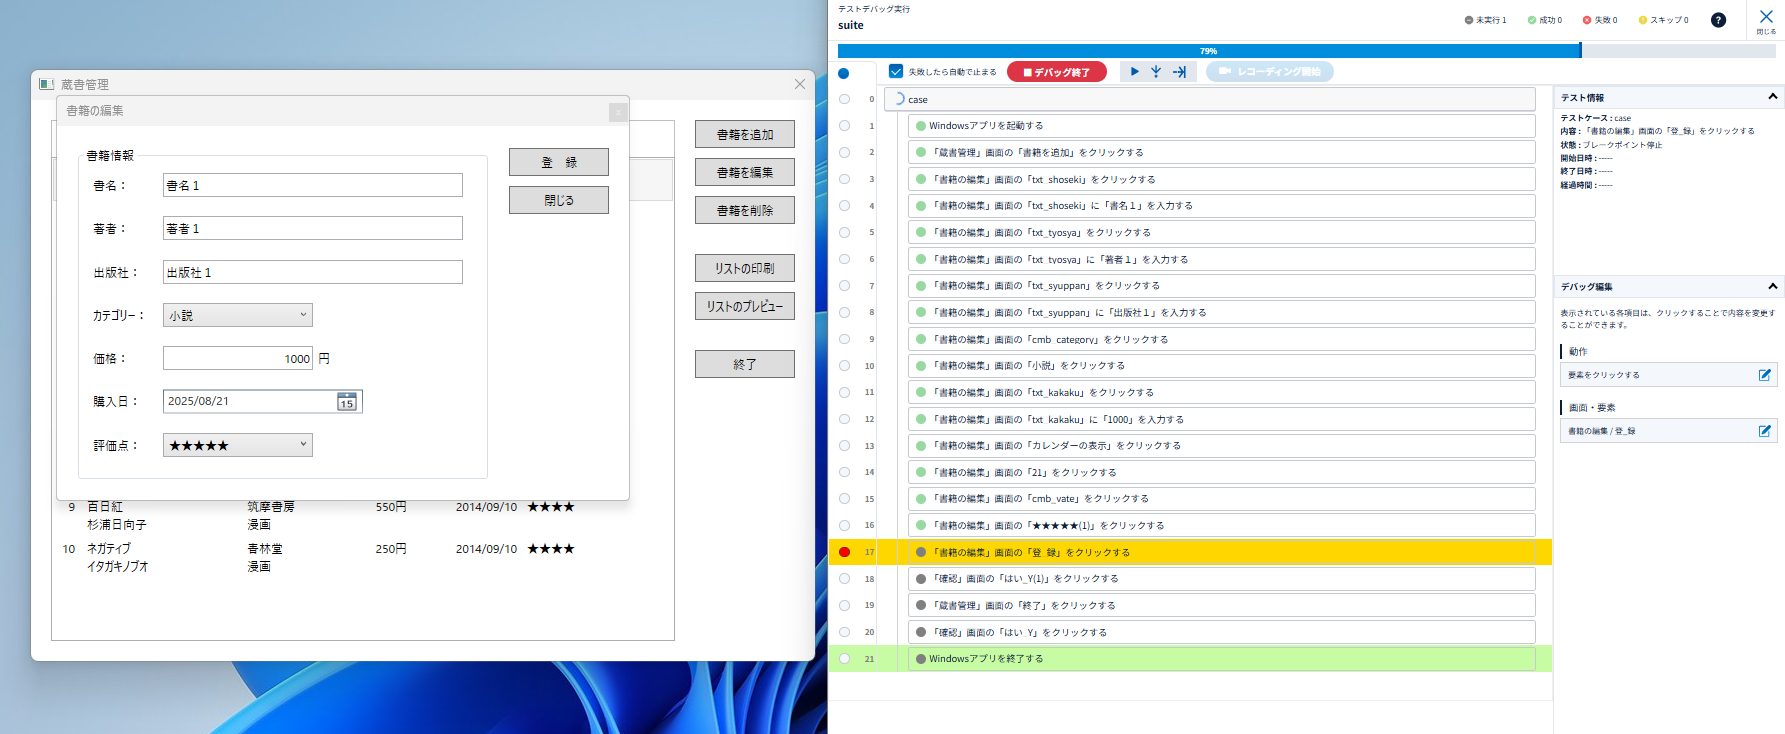Click the 79% progress bar
This screenshot has height=734, width=1785.
coord(1208,51)
